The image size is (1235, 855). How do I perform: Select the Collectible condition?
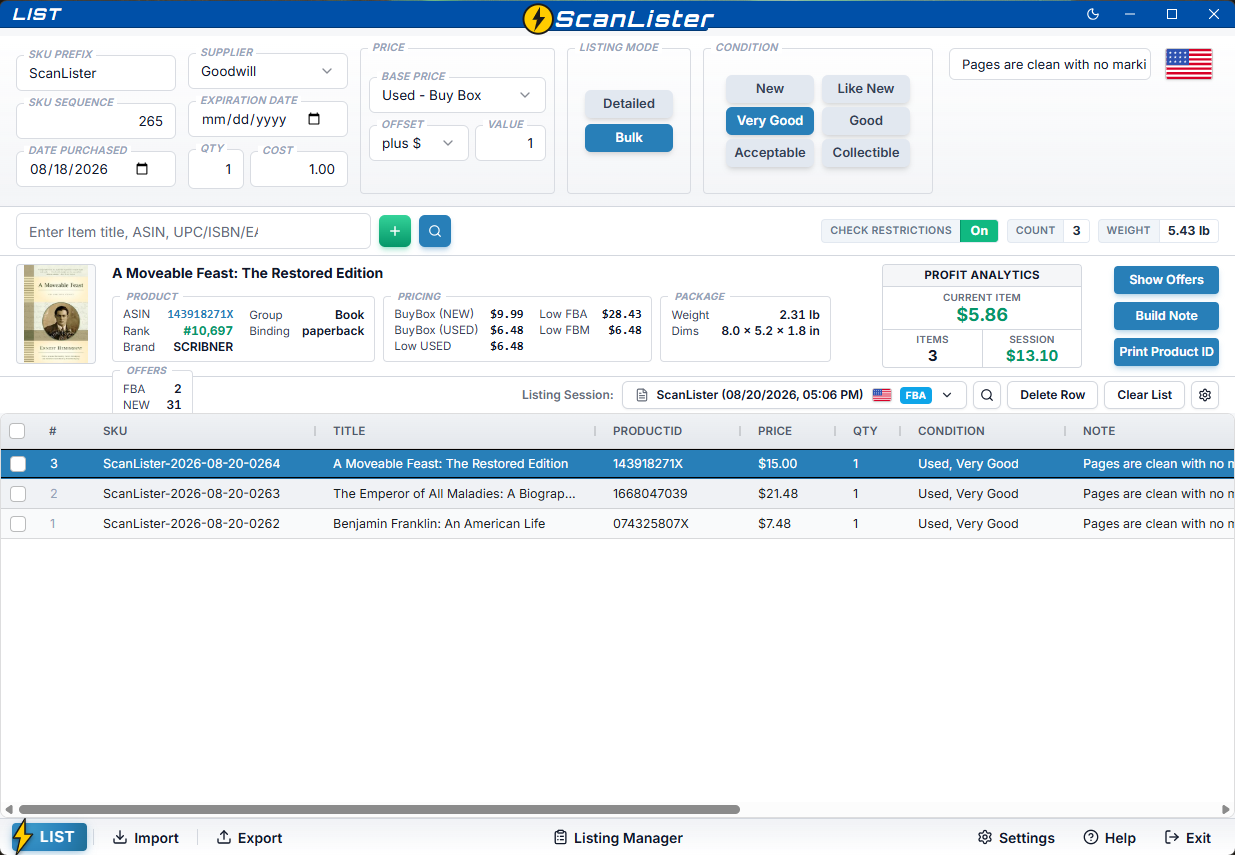pyautogui.click(x=866, y=153)
